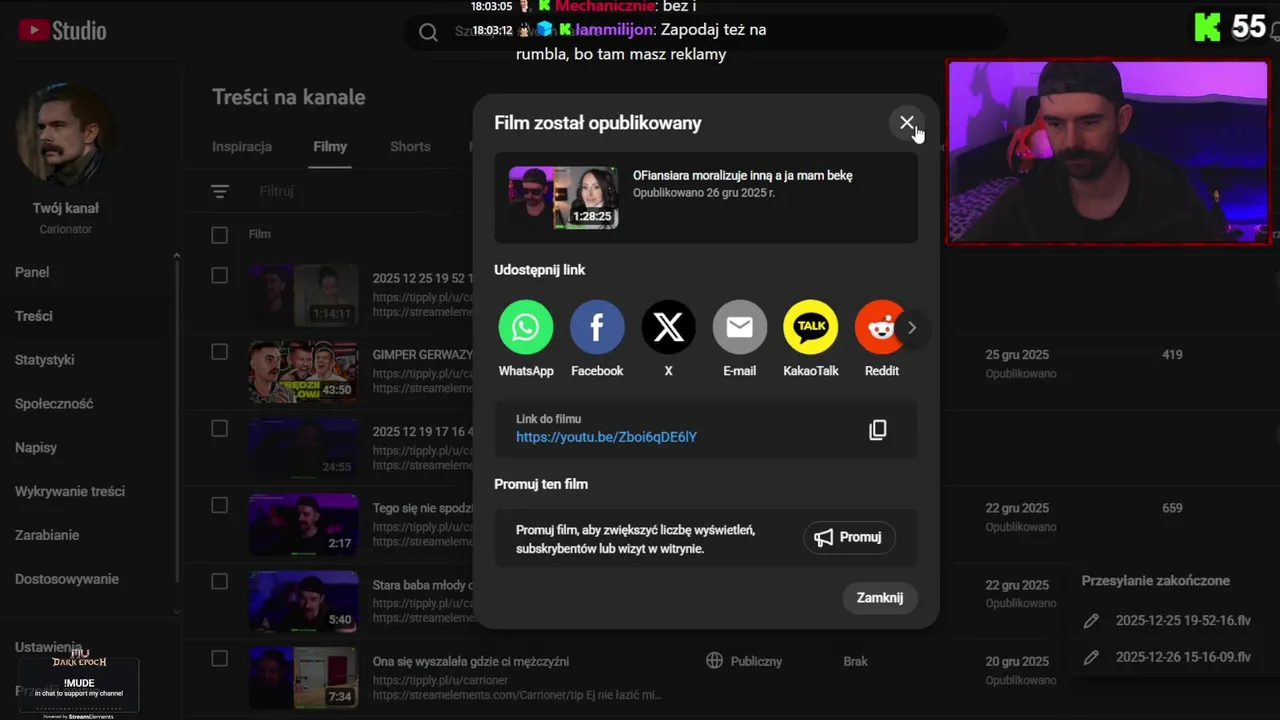1280x720 pixels.
Task: Open Wykrywanie treści in the sidebar
Action: [70, 491]
